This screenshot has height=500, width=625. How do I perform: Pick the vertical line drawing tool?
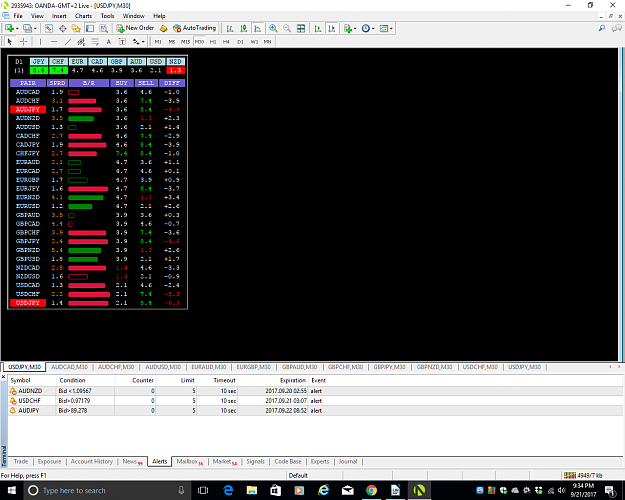pyautogui.click(x=40, y=41)
